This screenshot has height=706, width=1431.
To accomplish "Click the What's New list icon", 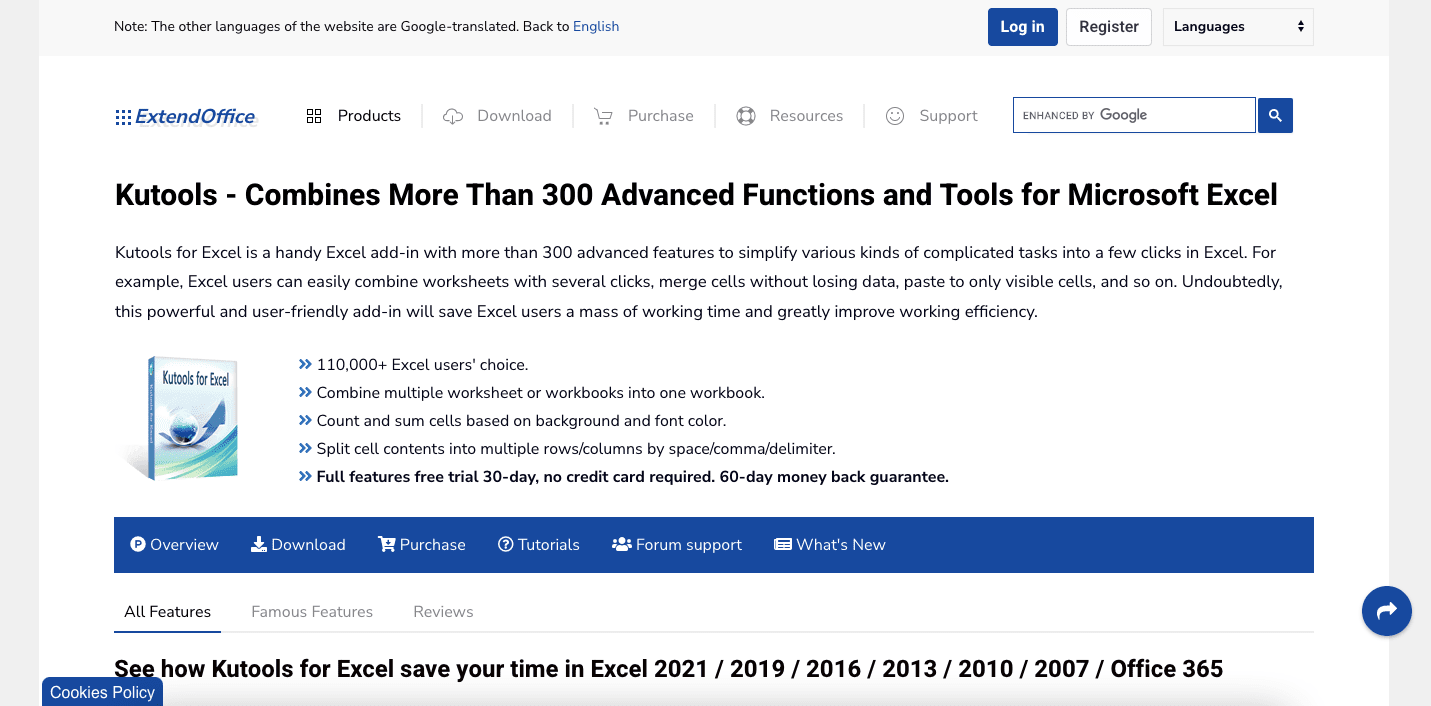I will pyautogui.click(x=783, y=545).
